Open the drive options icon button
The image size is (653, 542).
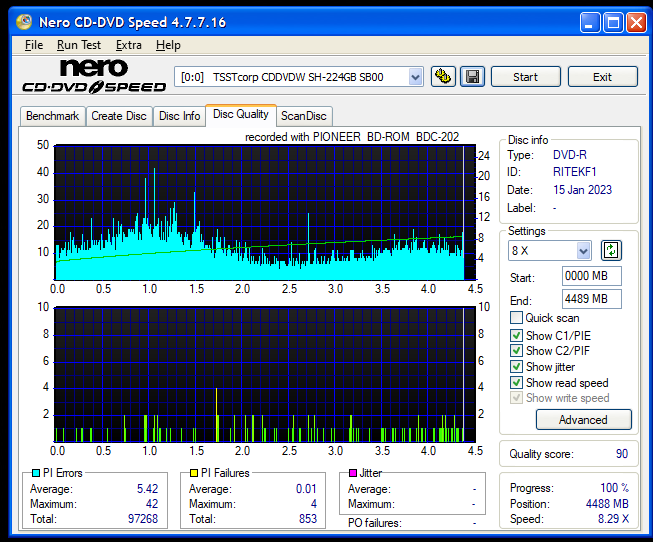click(x=443, y=77)
